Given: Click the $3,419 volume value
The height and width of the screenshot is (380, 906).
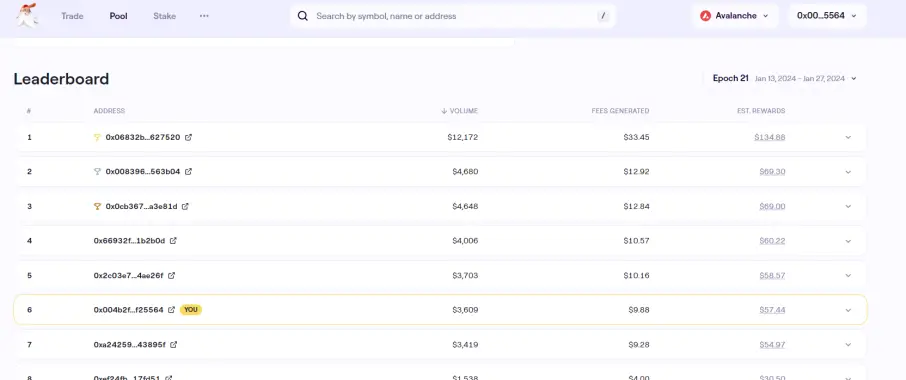Looking at the screenshot, I should 465,345.
